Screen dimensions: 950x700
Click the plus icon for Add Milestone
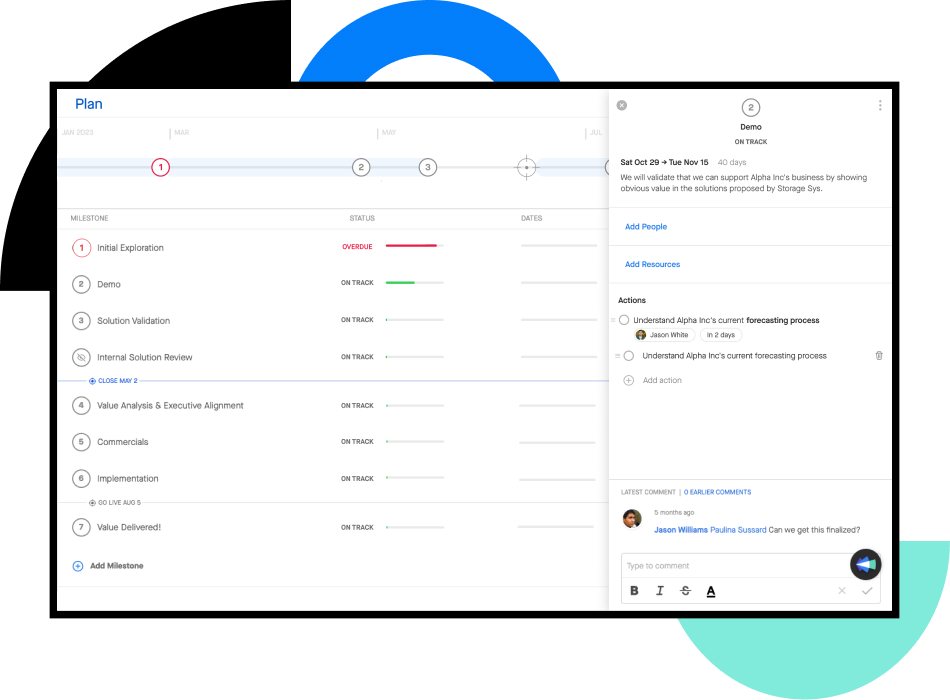[x=78, y=566]
